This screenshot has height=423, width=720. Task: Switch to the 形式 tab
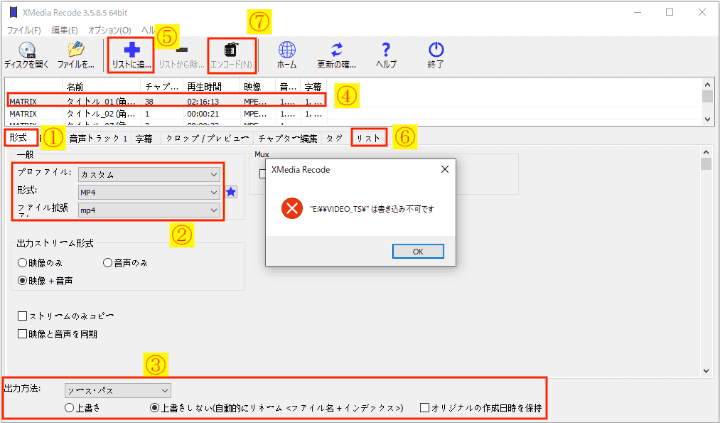(x=19, y=138)
